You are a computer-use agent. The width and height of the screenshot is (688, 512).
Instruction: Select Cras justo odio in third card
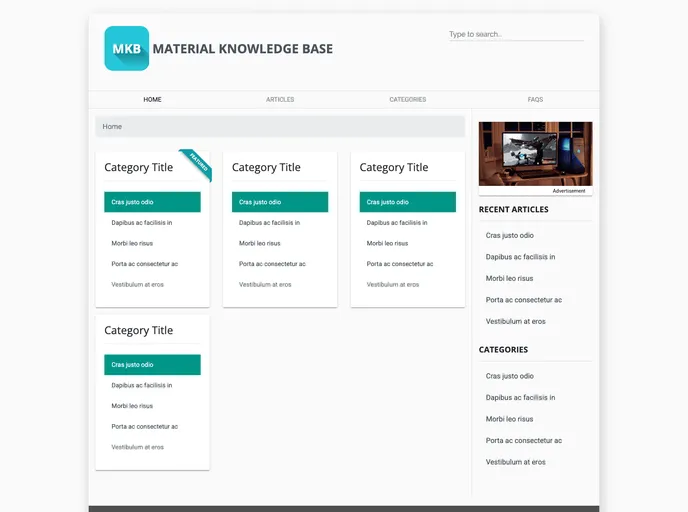[408, 202]
